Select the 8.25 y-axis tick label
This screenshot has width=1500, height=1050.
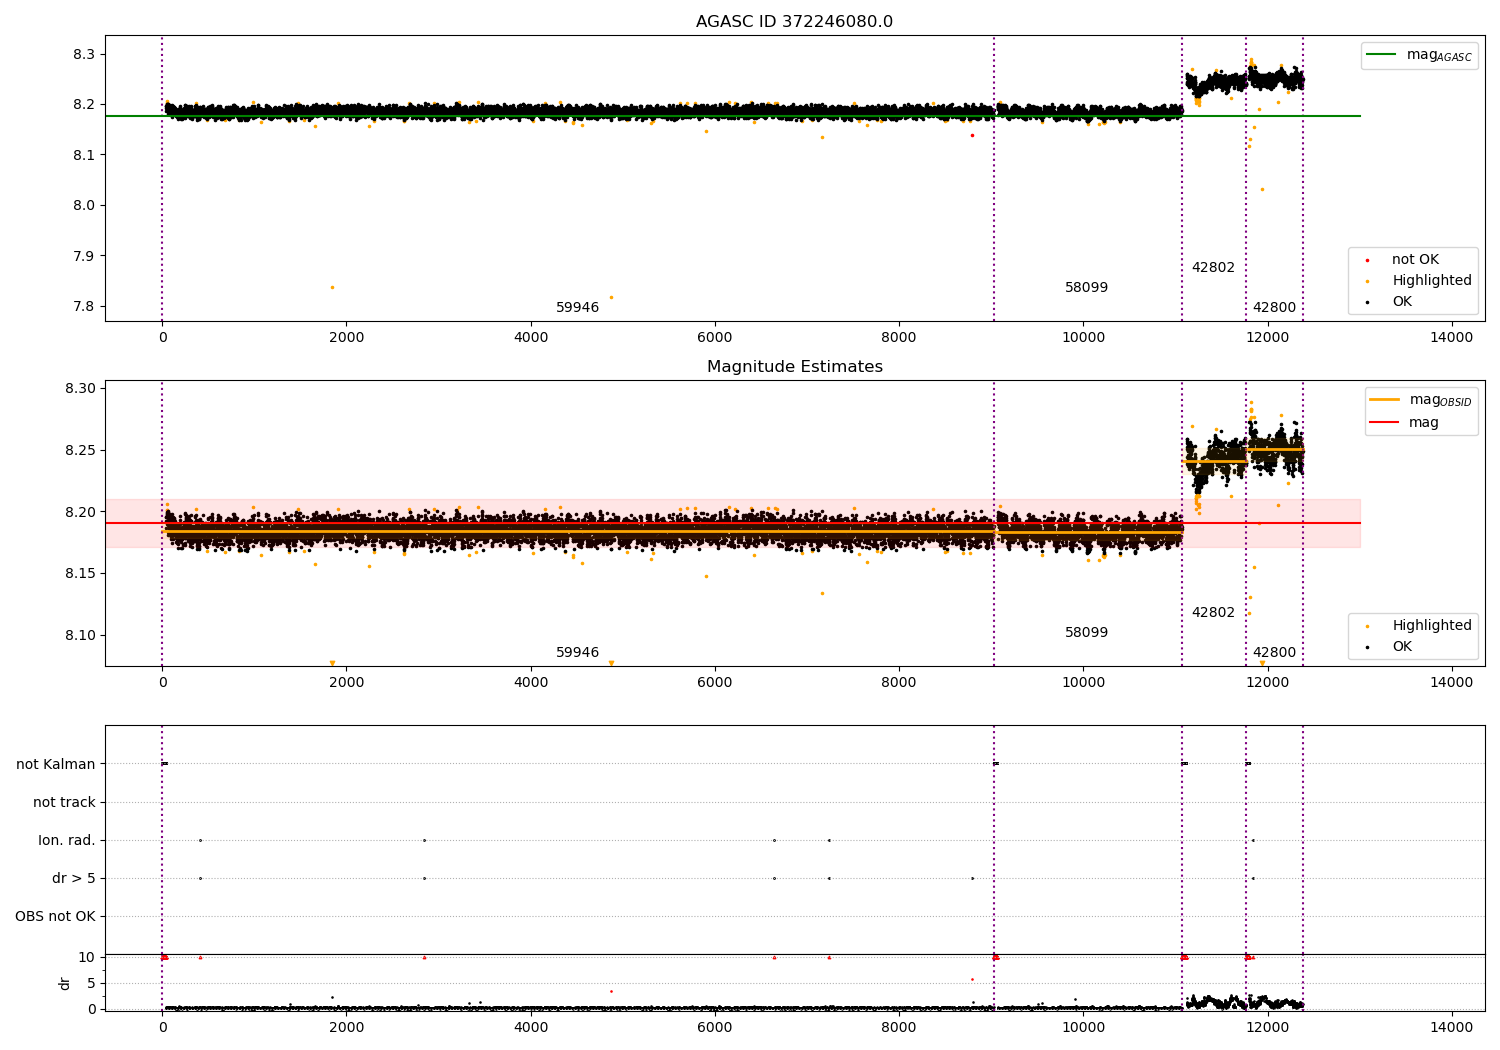coord(80,451)
